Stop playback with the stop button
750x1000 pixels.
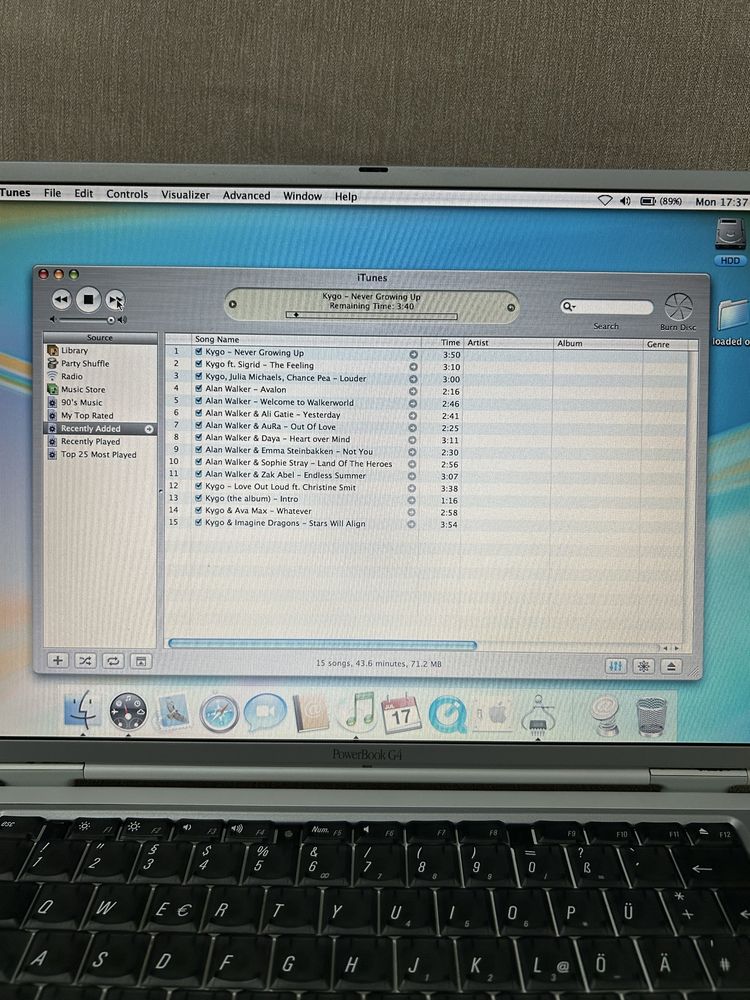click(89, 300)
